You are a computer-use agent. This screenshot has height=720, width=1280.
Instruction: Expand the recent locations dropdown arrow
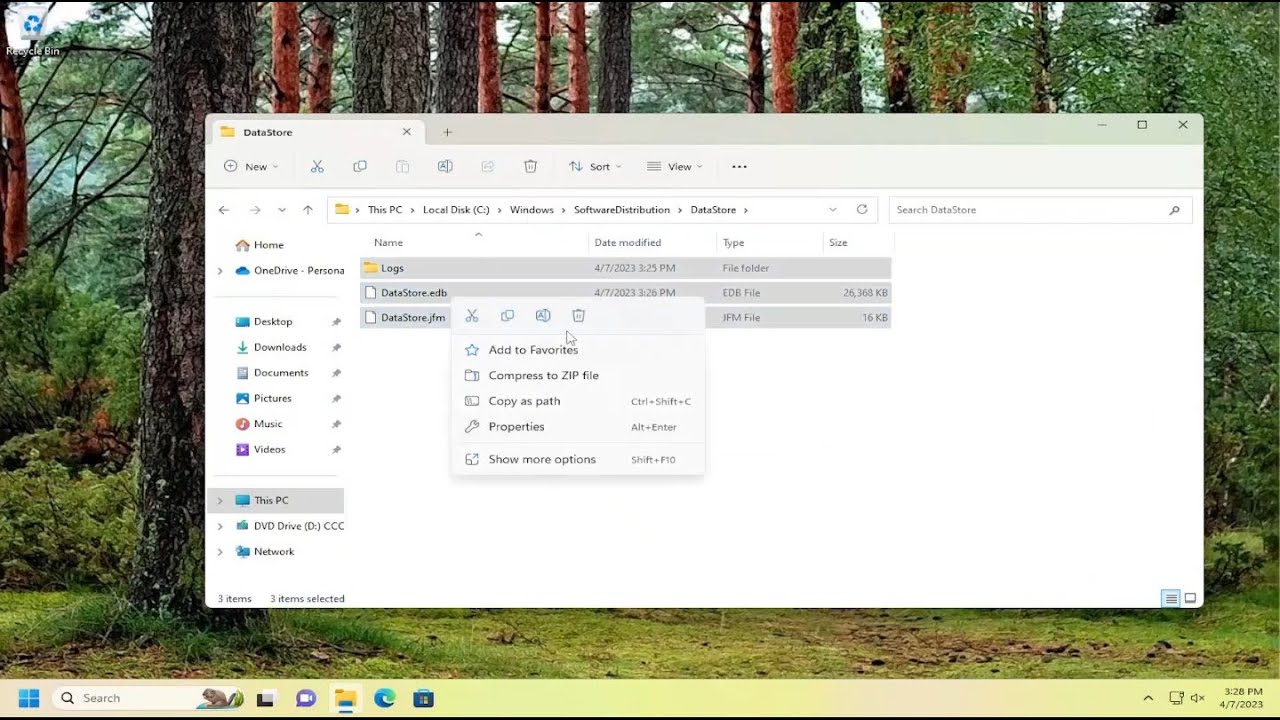point(282,210)
